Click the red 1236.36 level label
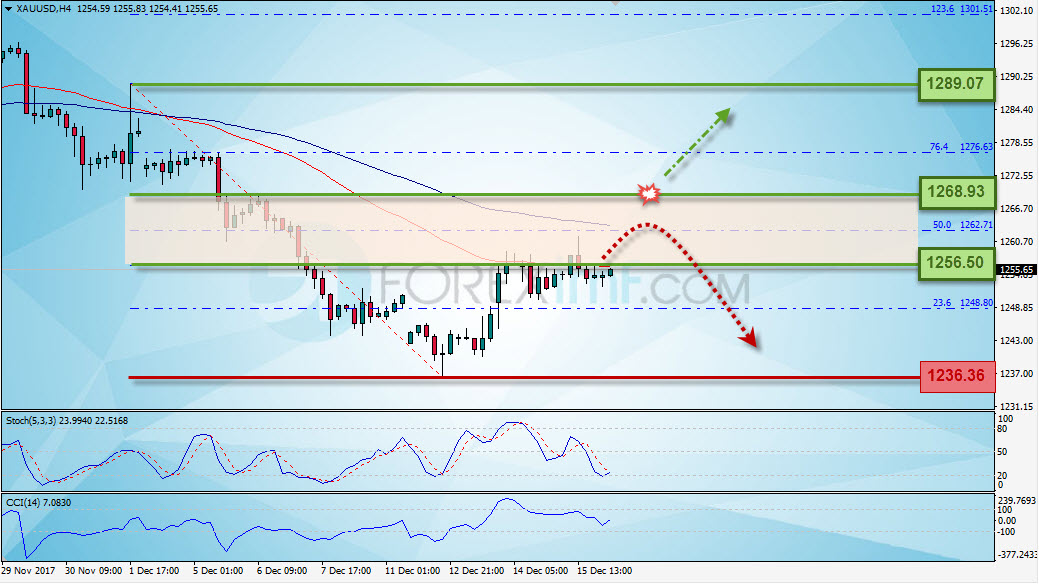Viewport: 1039px width, 584px height. pyautogui.click(x=957, y=376)
